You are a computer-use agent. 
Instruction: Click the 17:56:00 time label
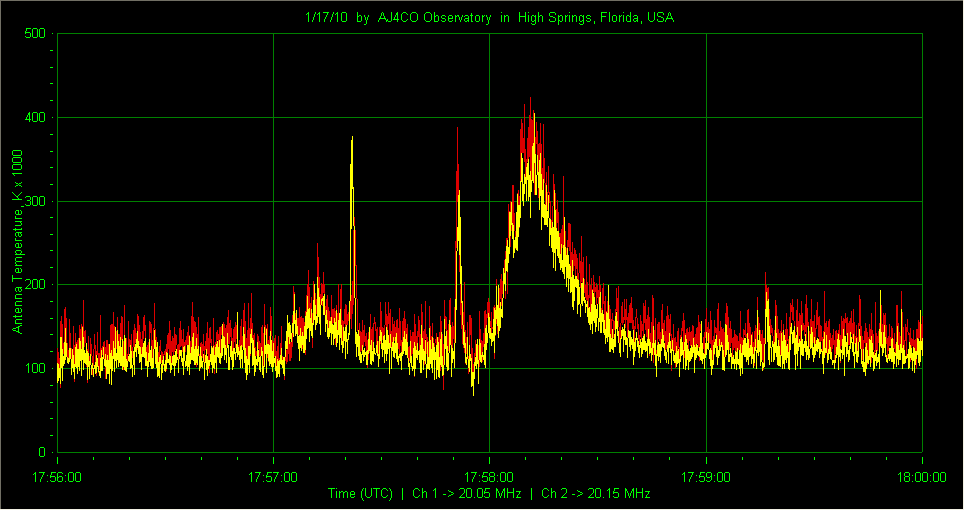[x=57, y=477]
